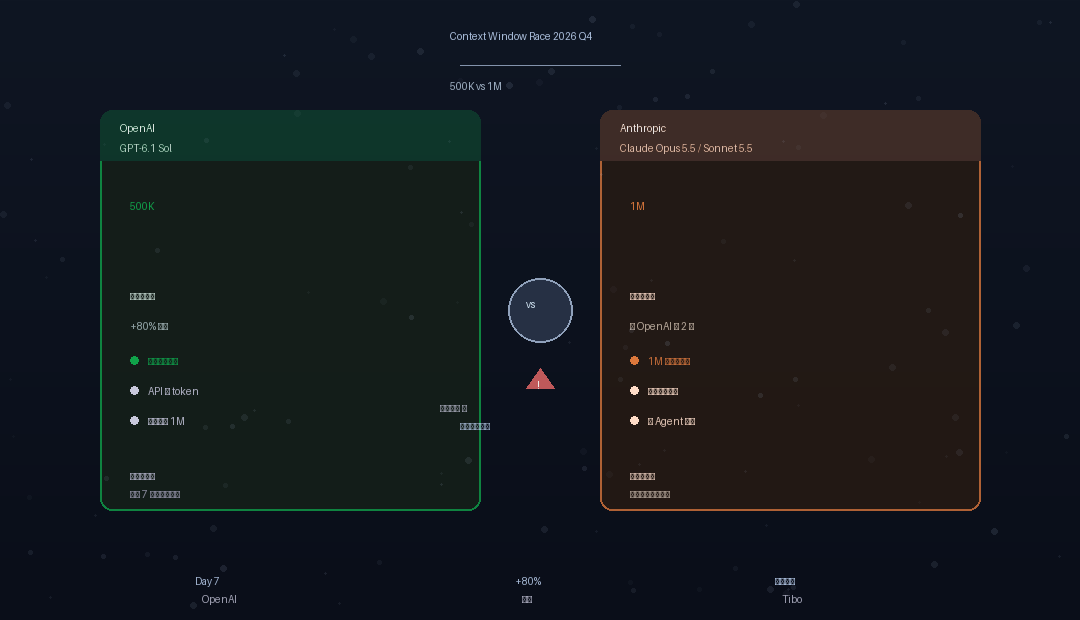Click the VS circle between the cards
Image resolution: width=1080 pixels, height=620 pixels.
click(x=540, y=310)
